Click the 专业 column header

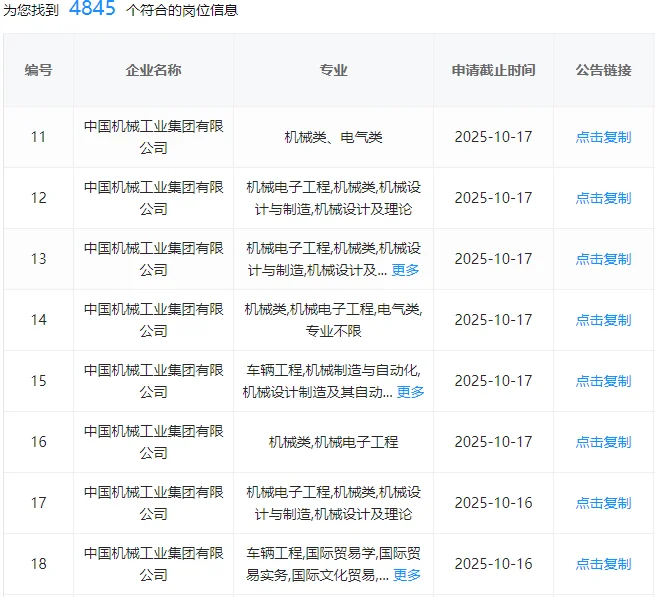(333, 70)
